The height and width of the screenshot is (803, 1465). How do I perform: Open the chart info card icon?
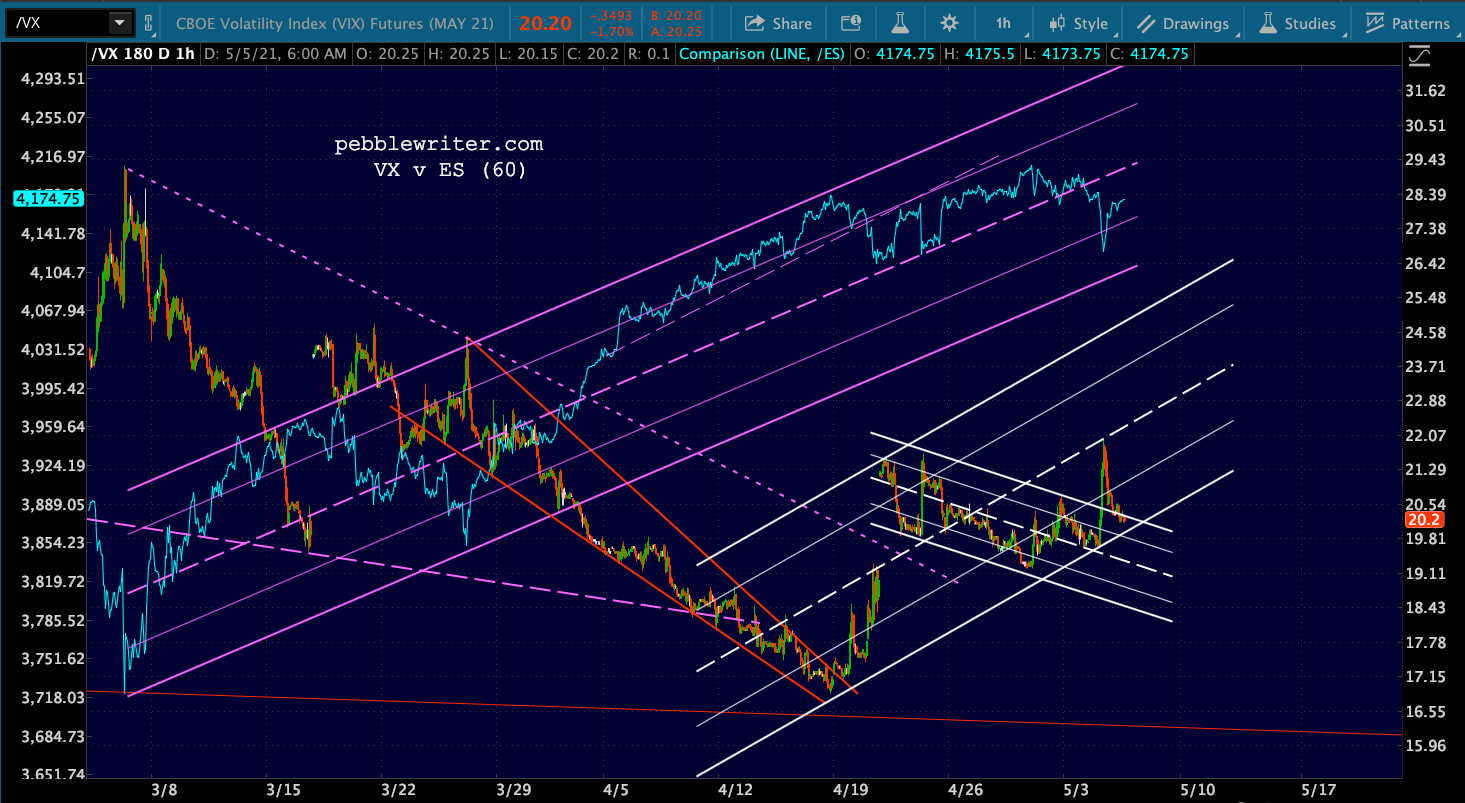[x=850, y=23]
